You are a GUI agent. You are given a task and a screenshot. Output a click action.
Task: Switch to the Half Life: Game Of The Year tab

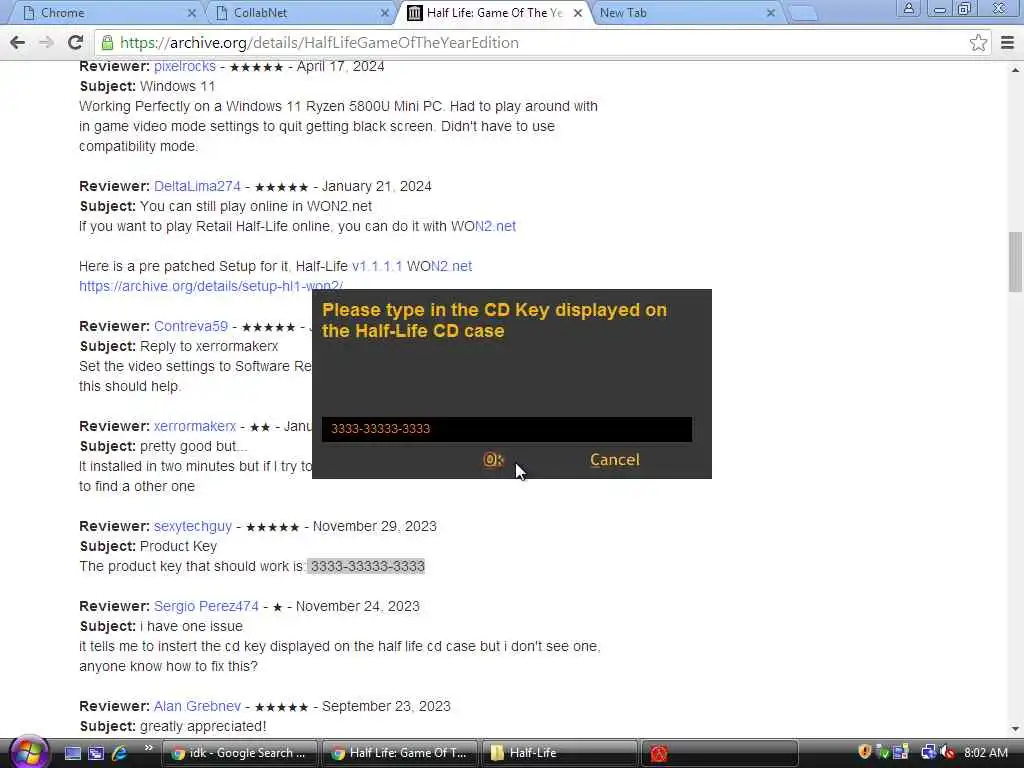tap(494, 13)
